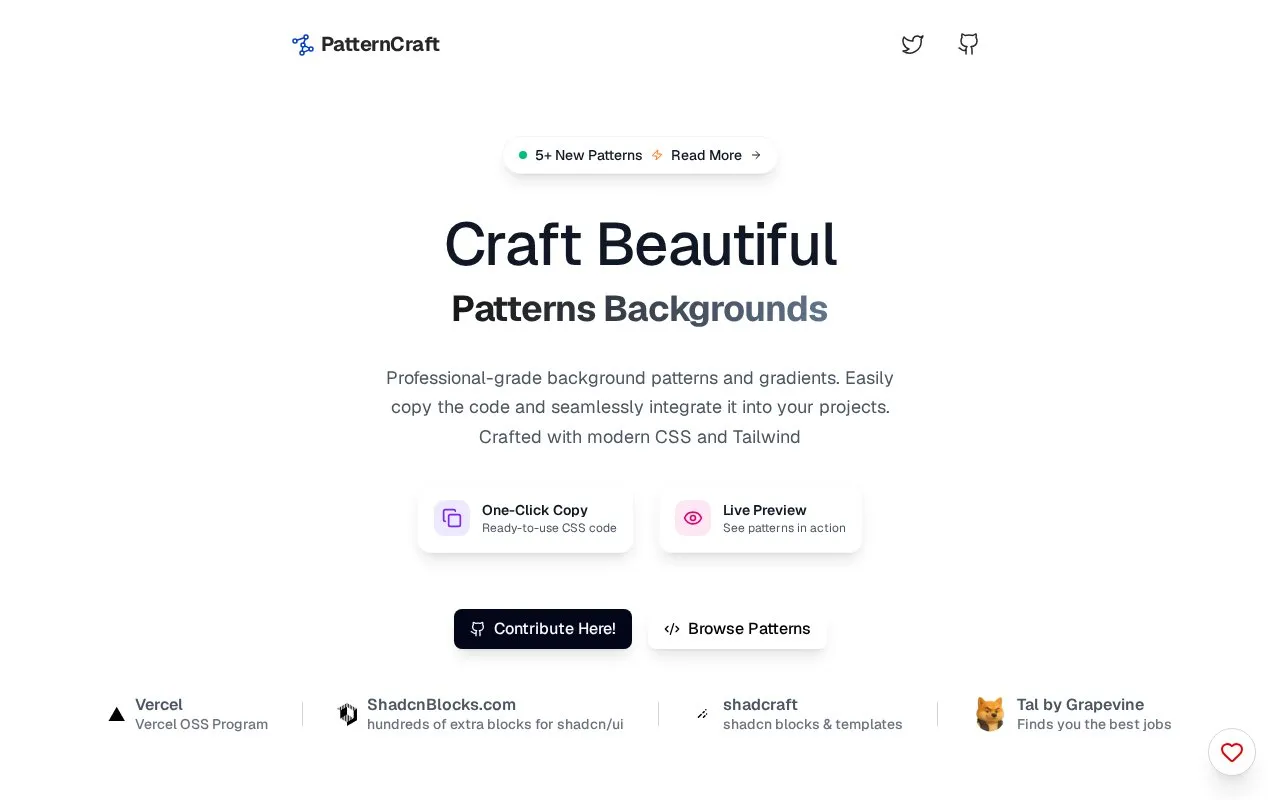The image size is (1280, 800).
Task: Click the text "Ready-to-use CSS code"
Action: [x=549, y=528]
